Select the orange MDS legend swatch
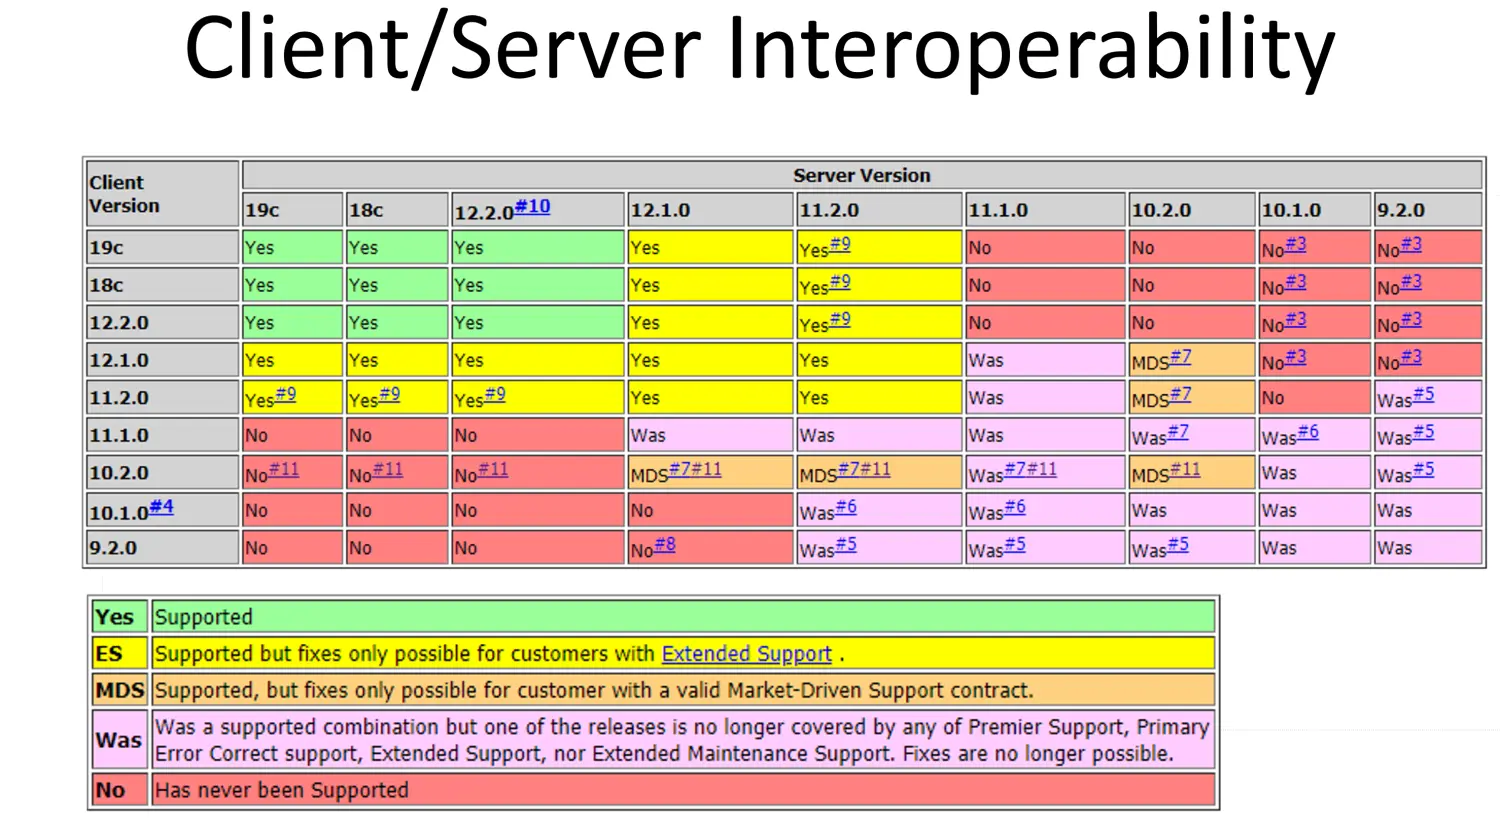1500x824 pixels. [x=119, y=690]
